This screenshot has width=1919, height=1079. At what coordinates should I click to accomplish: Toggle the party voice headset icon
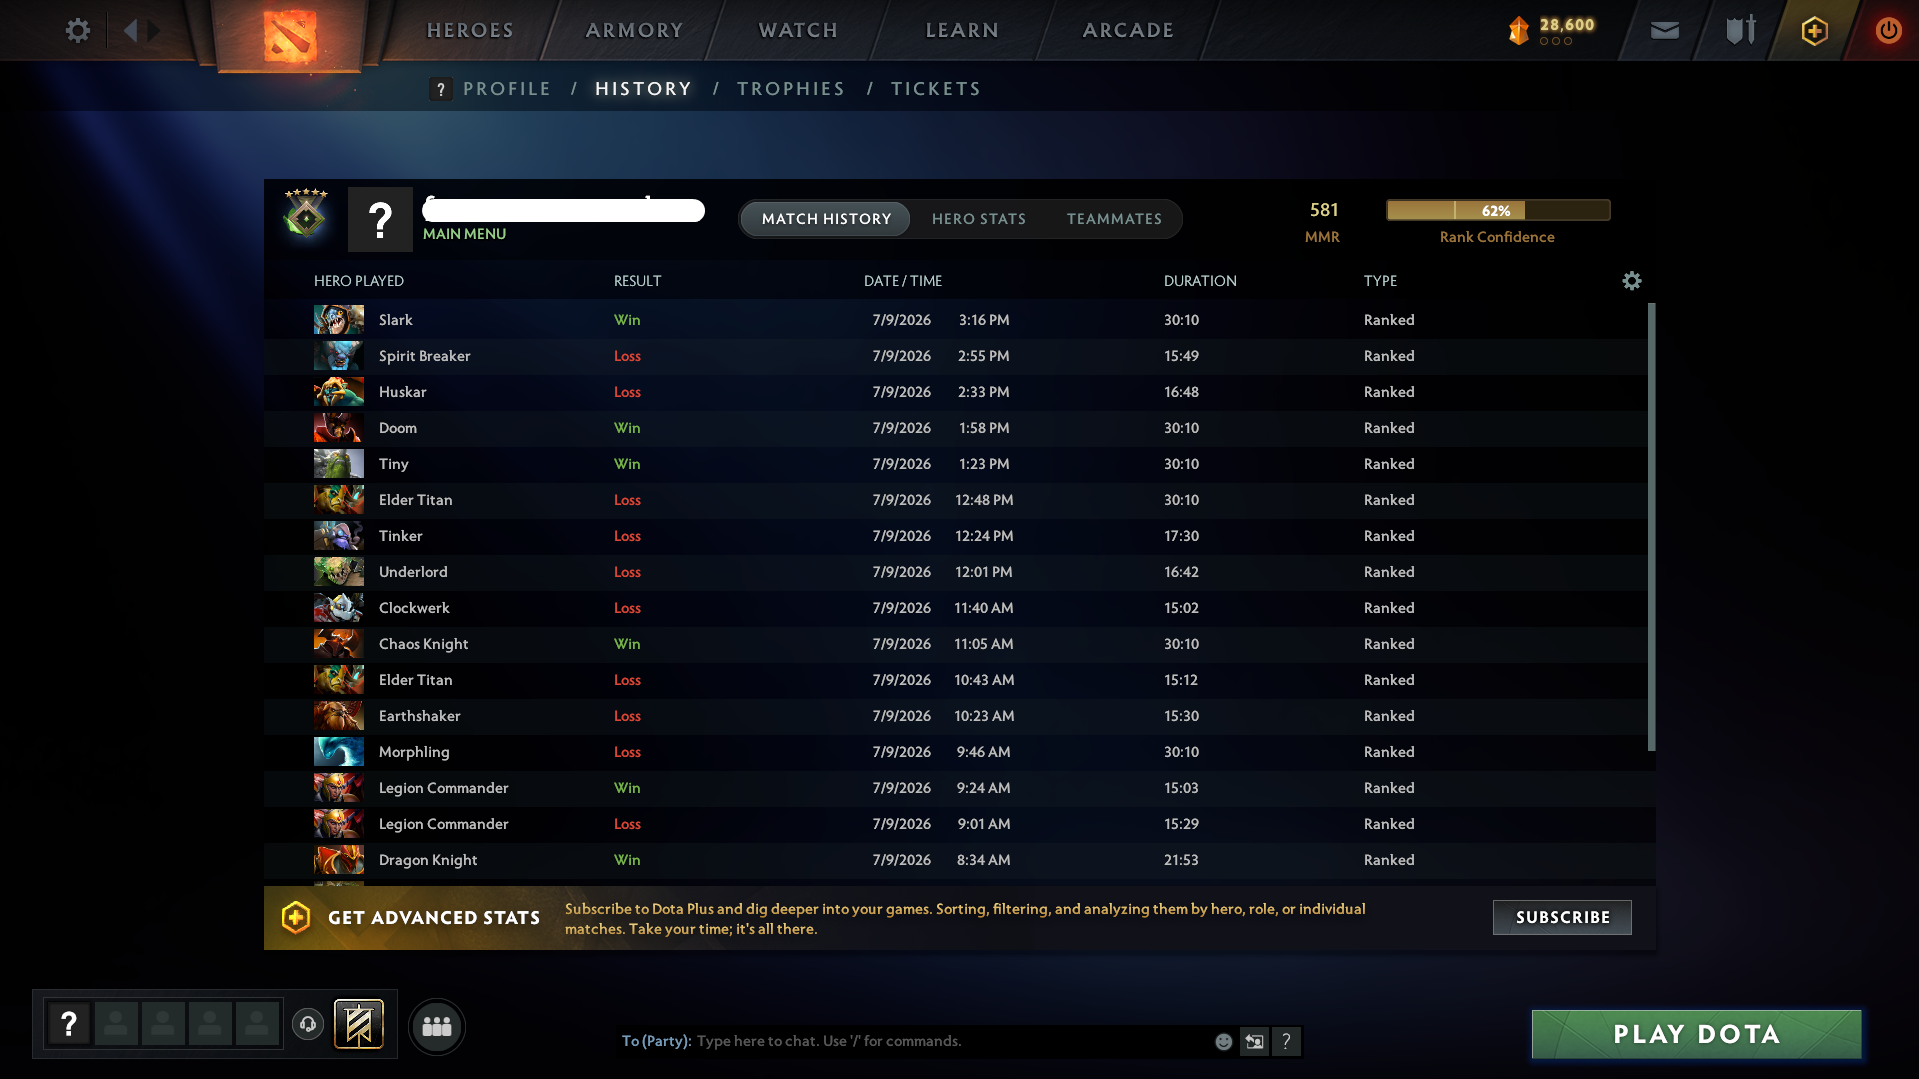click(308, 1024)
